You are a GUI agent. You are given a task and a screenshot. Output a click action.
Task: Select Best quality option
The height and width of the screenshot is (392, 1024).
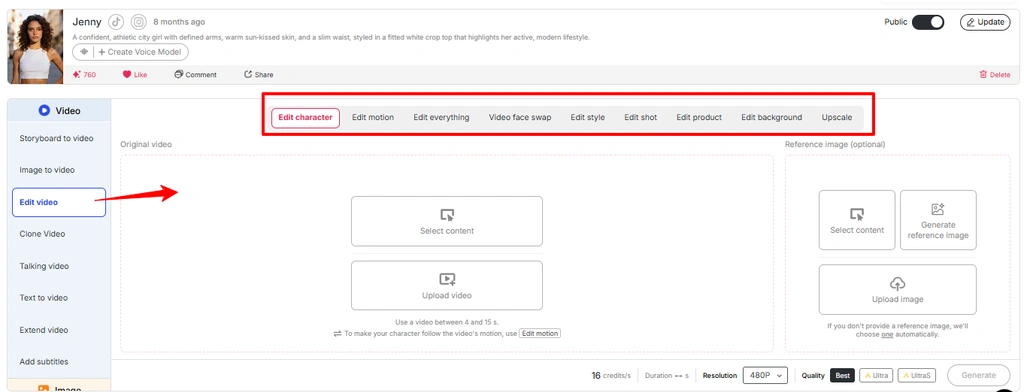(x=842, y=375)
